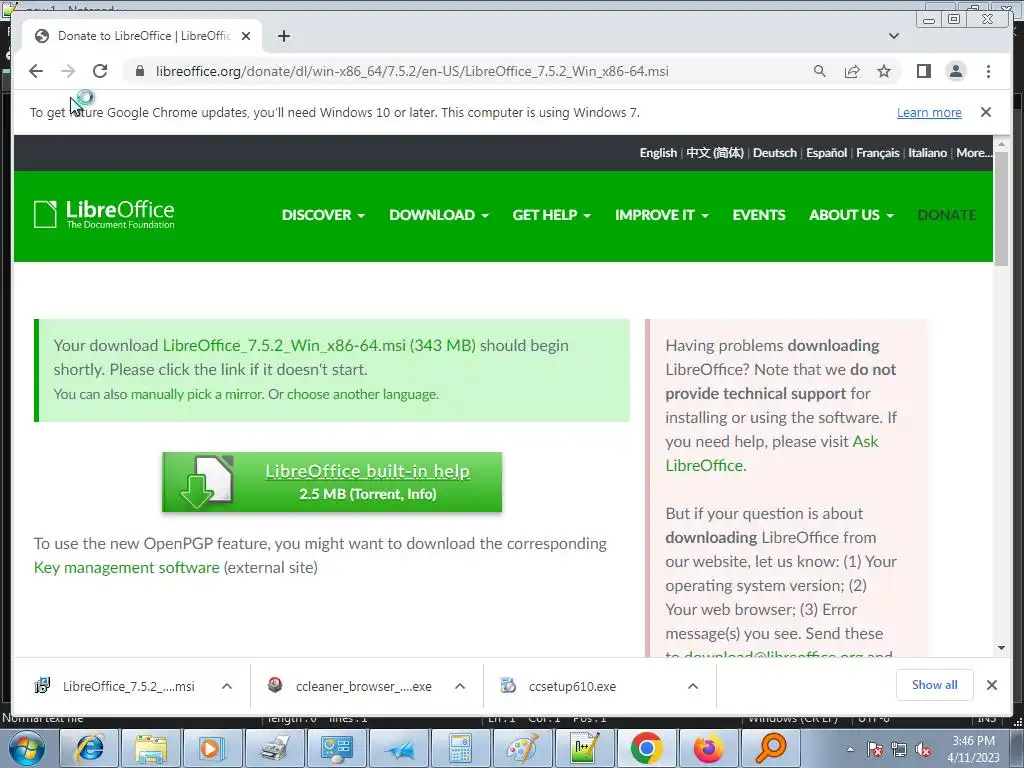Image resolution: width=1024 pixels, height=768 pixels.
Task: View site info via padlock icon
Action: 139,71
